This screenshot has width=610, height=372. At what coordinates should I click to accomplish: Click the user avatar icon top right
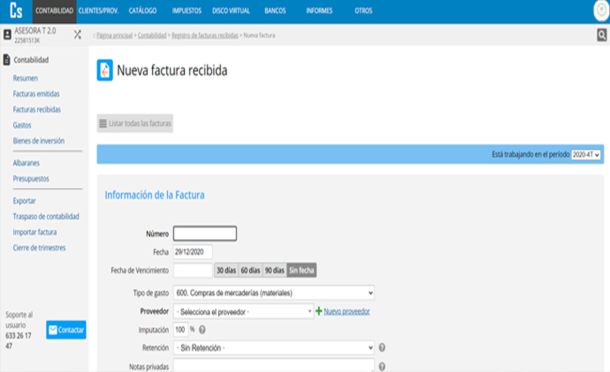point(602,11)
